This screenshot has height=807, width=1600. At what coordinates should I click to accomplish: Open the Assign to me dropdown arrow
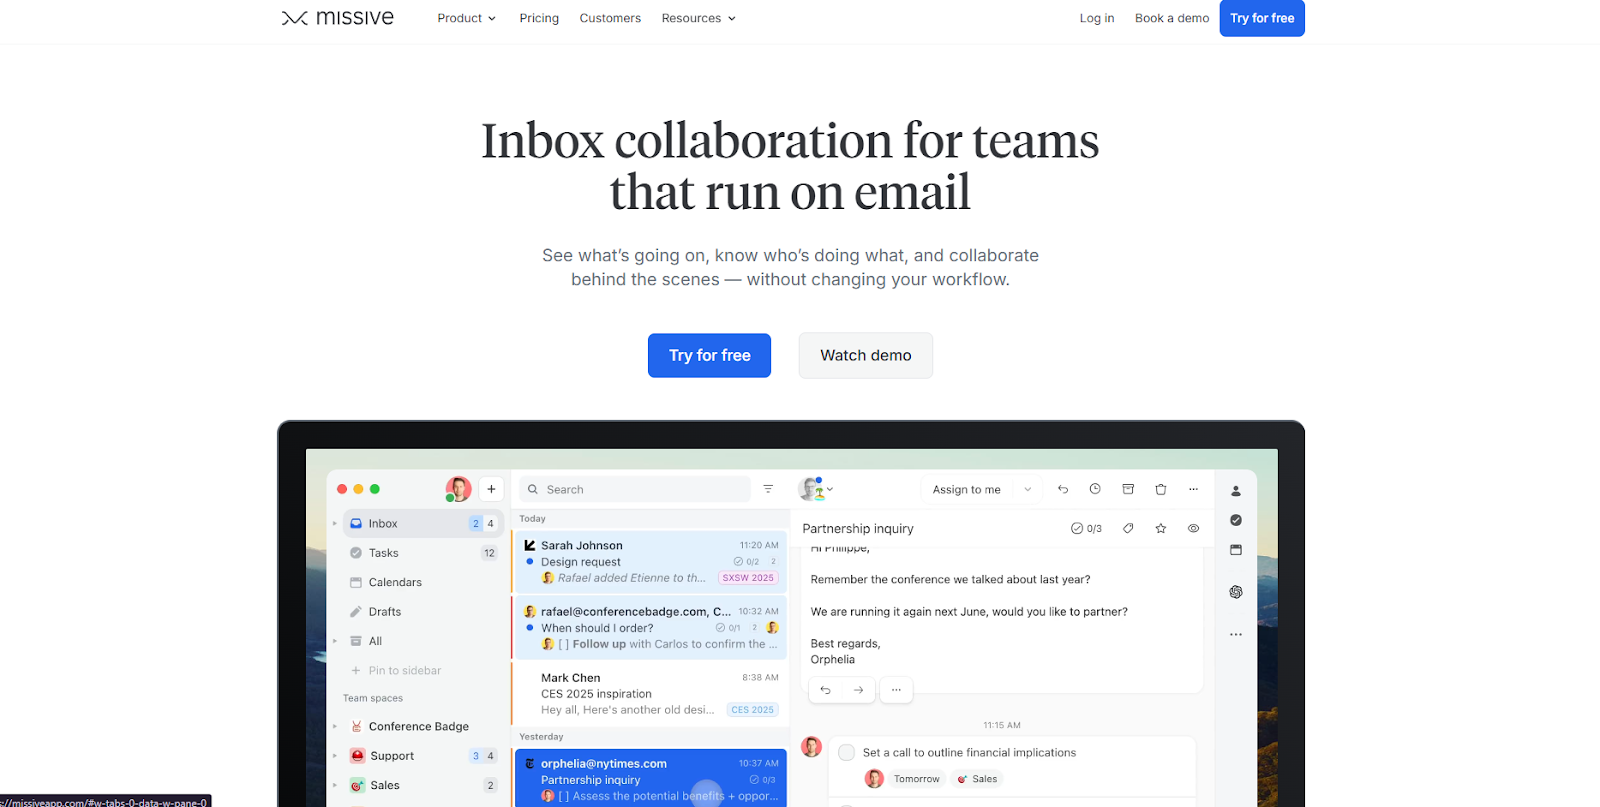(1027, 489)
